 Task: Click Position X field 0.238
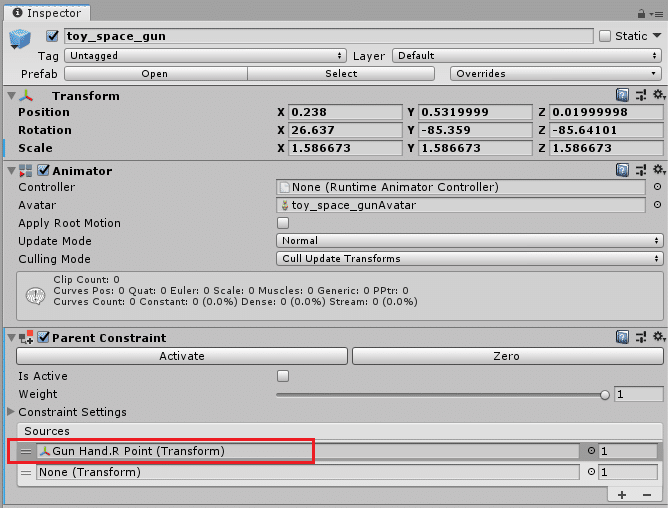345,112
